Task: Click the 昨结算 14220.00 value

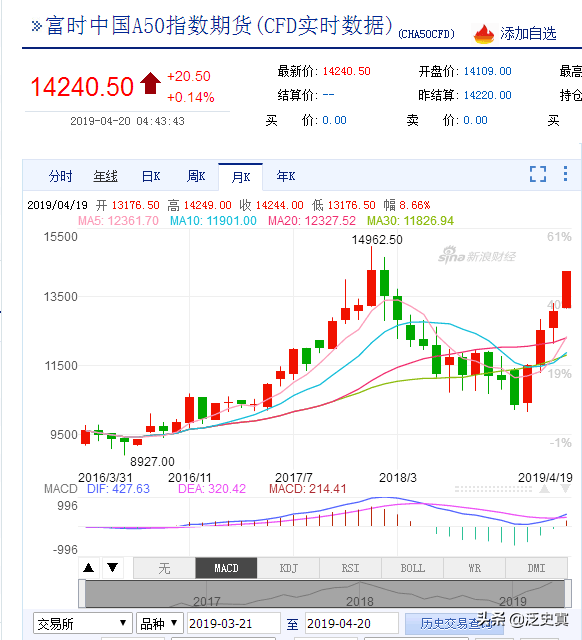Action: click(x=487, y=95)
